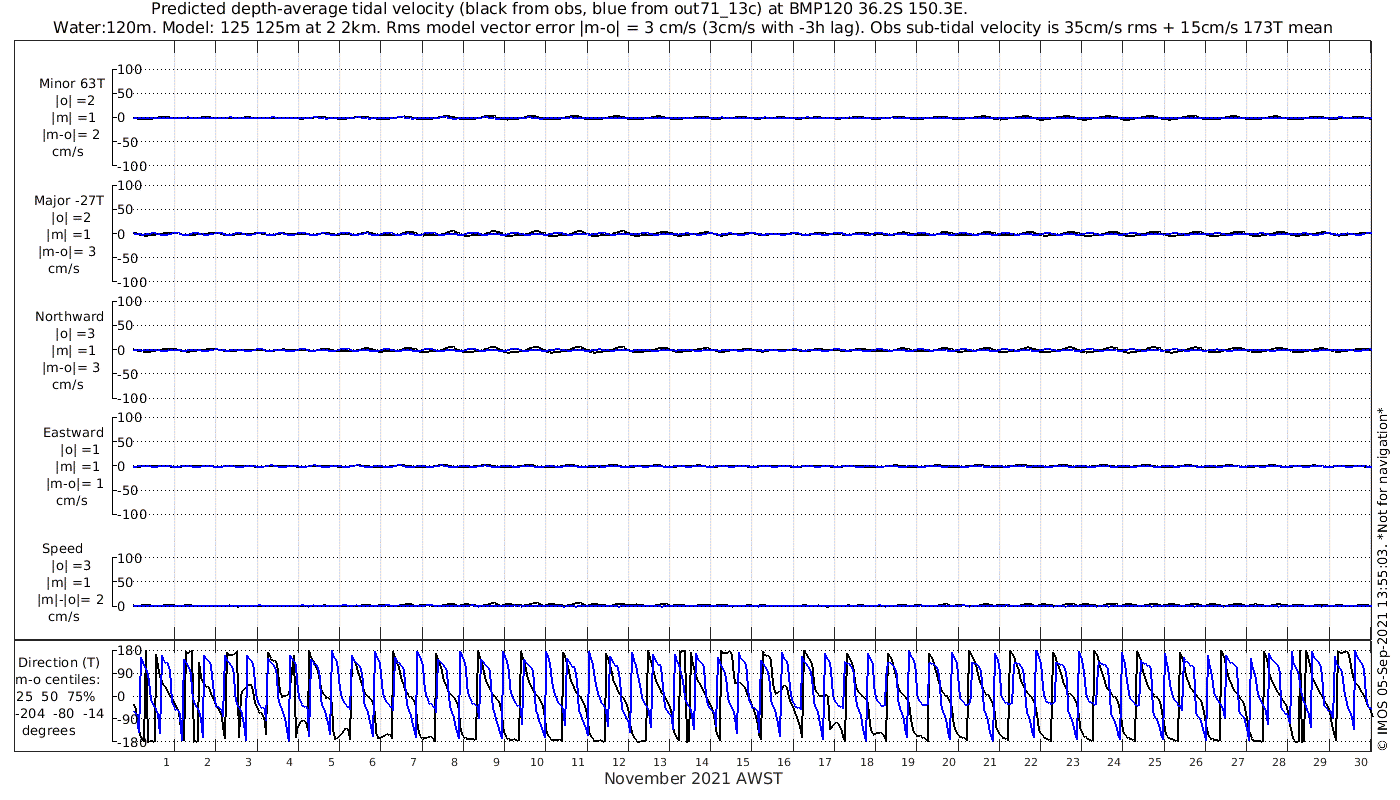
Task: Click the 'Direction (T)' panel label
Action: tap(60, 662)
